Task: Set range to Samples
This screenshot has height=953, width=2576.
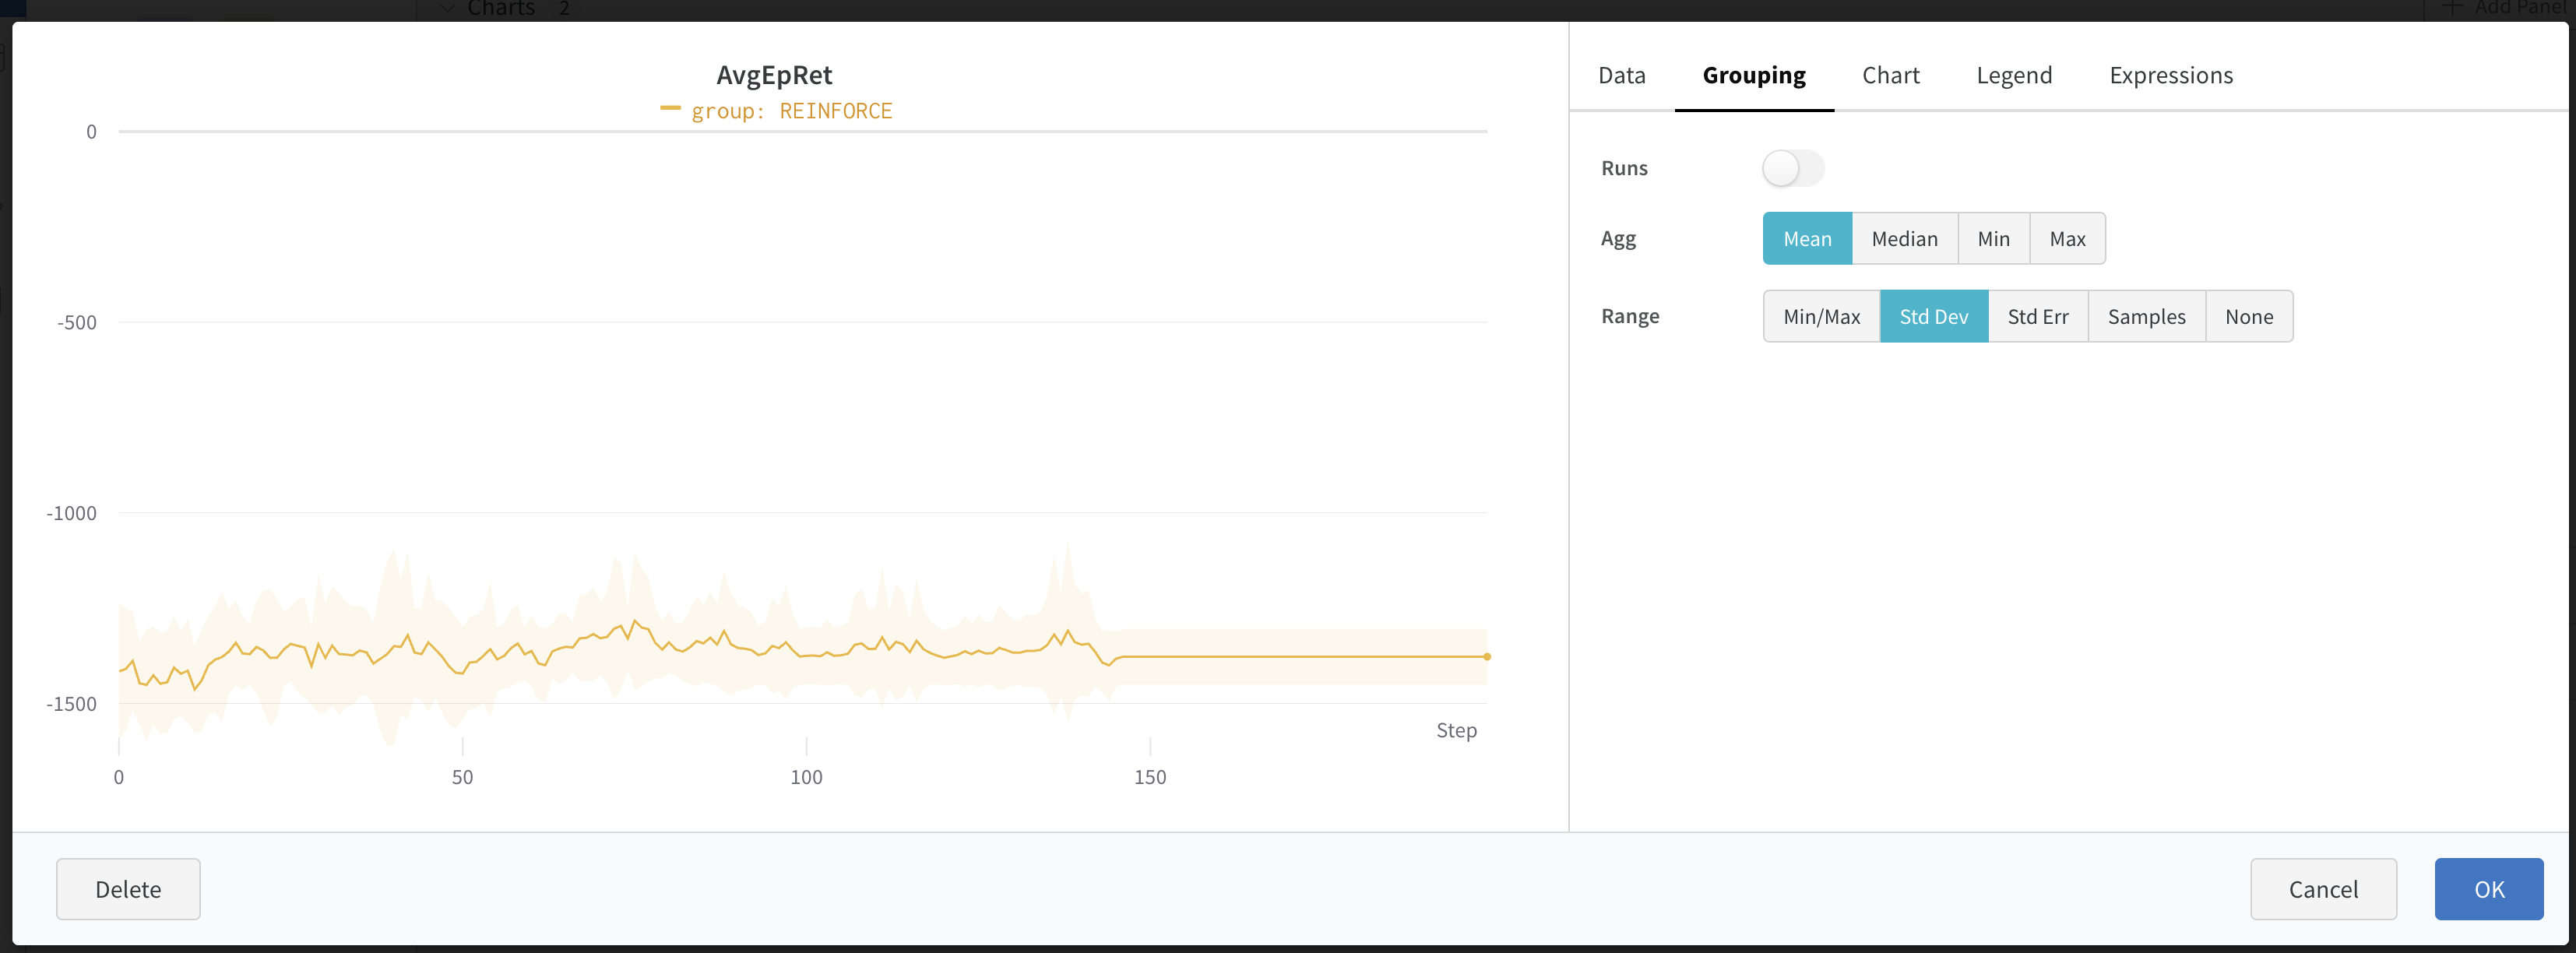Action: coord(2145,317)
